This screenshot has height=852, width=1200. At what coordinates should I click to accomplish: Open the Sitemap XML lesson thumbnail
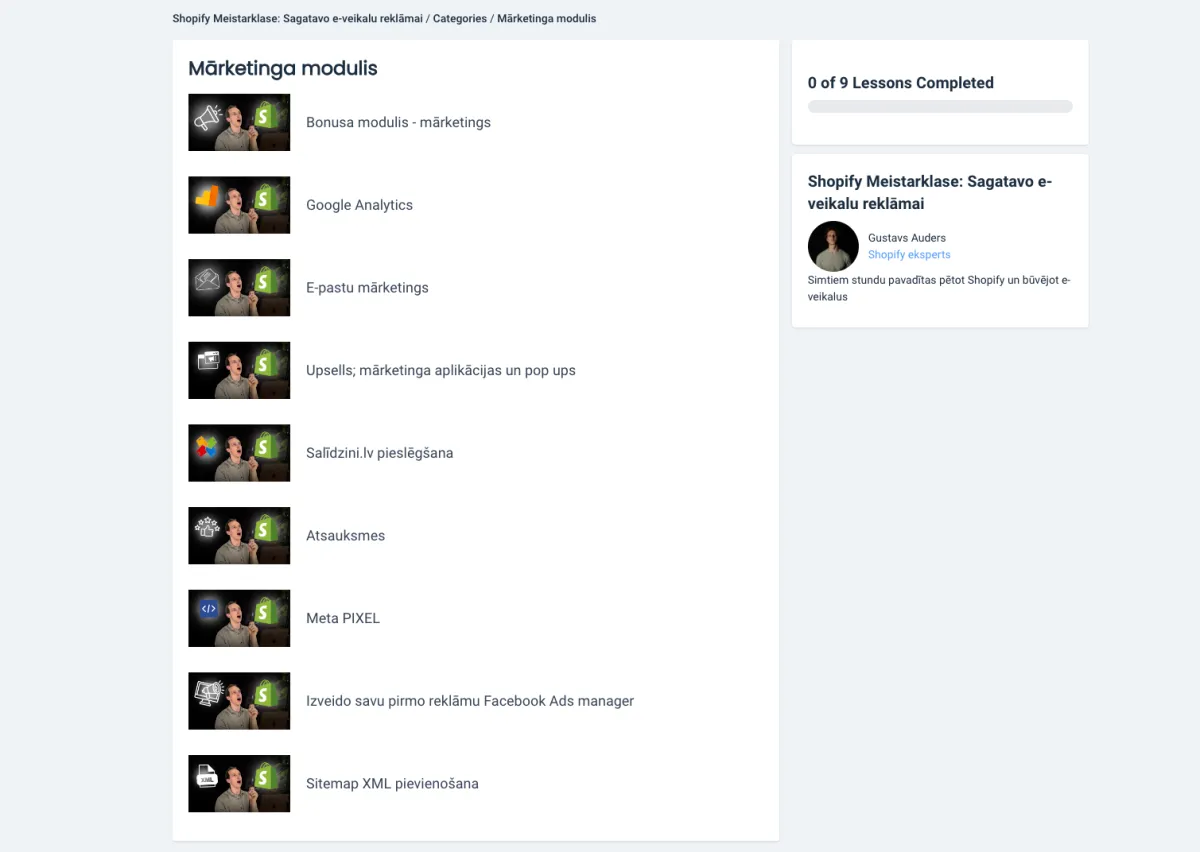point(239,783)
